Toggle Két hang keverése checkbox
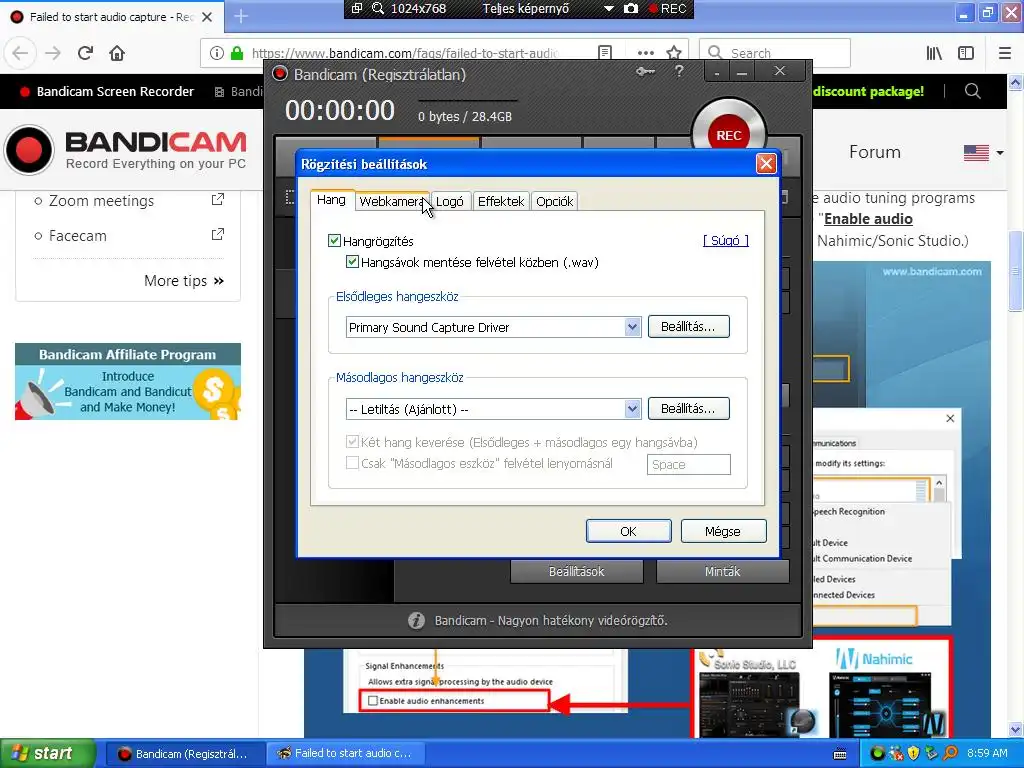This screenshot has height=768, width=1024. (352, 442)
